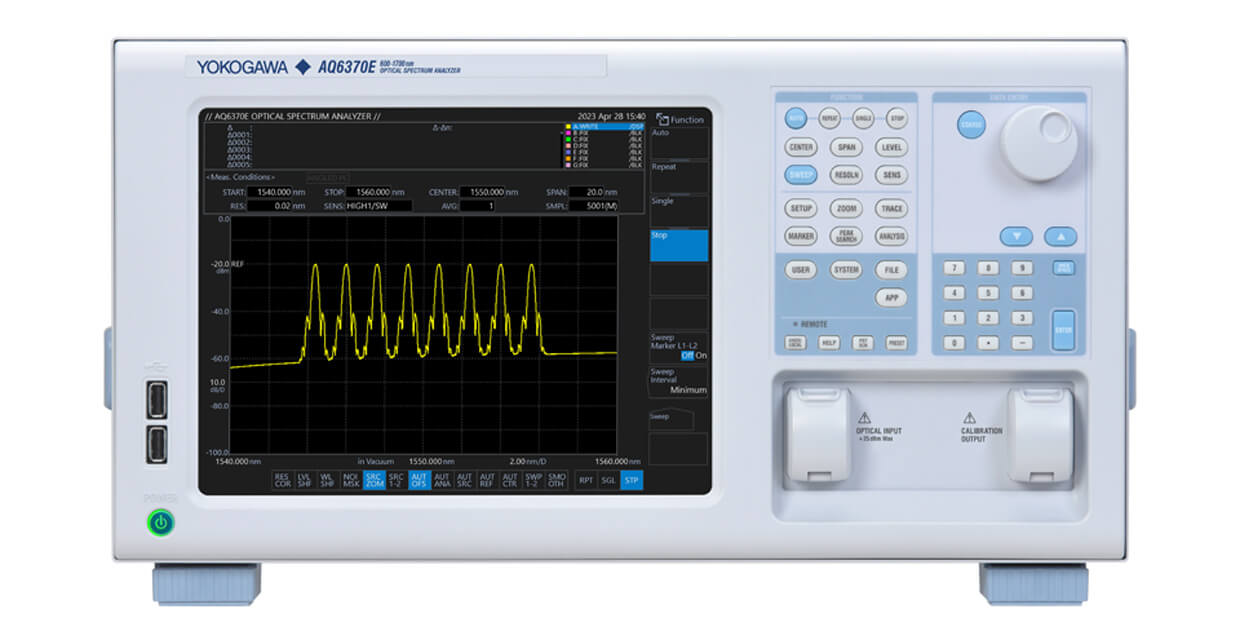Click the RPT status button
The height and width of the screenshot is (643, 1241).
point(586,480)
